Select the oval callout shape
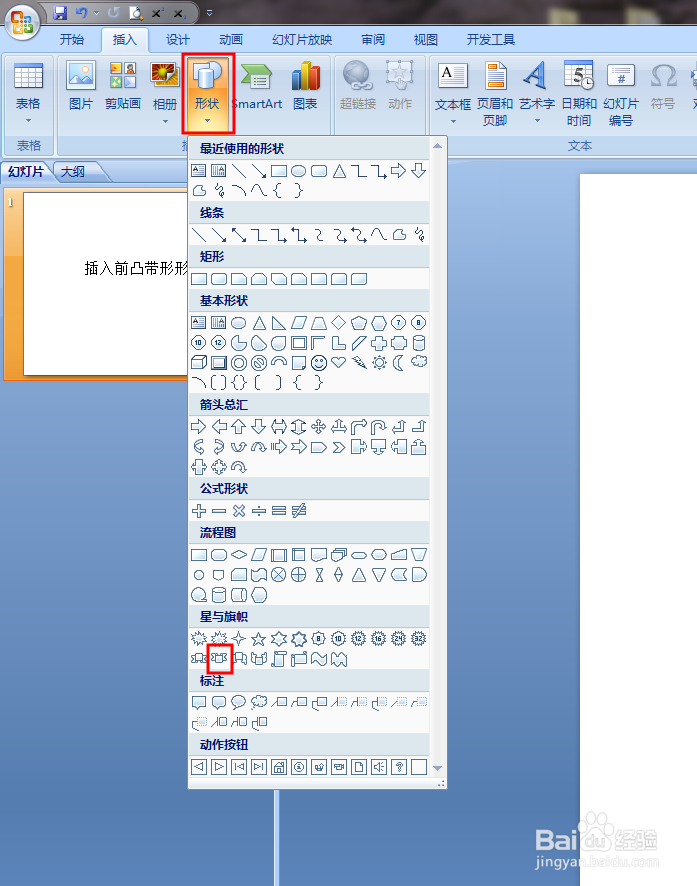 click(x=239, y=702)
